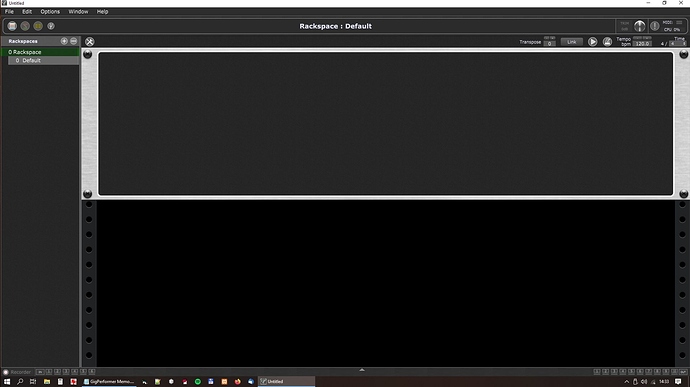Open the tuner icon in top toolbar

[51, 26]
